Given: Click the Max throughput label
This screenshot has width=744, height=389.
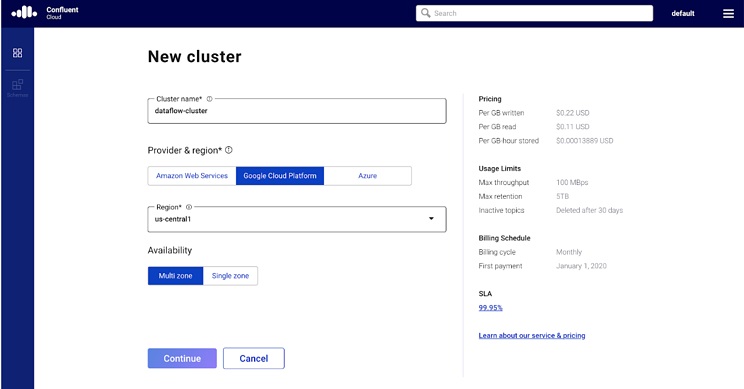Looking at the screenshot, I should [504, 182].
